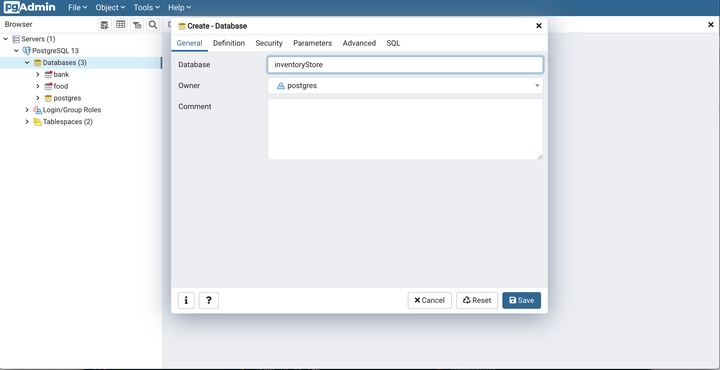Screen dimensions: 720x370
Task: Click the Owner field label
Action: [189, 85]
